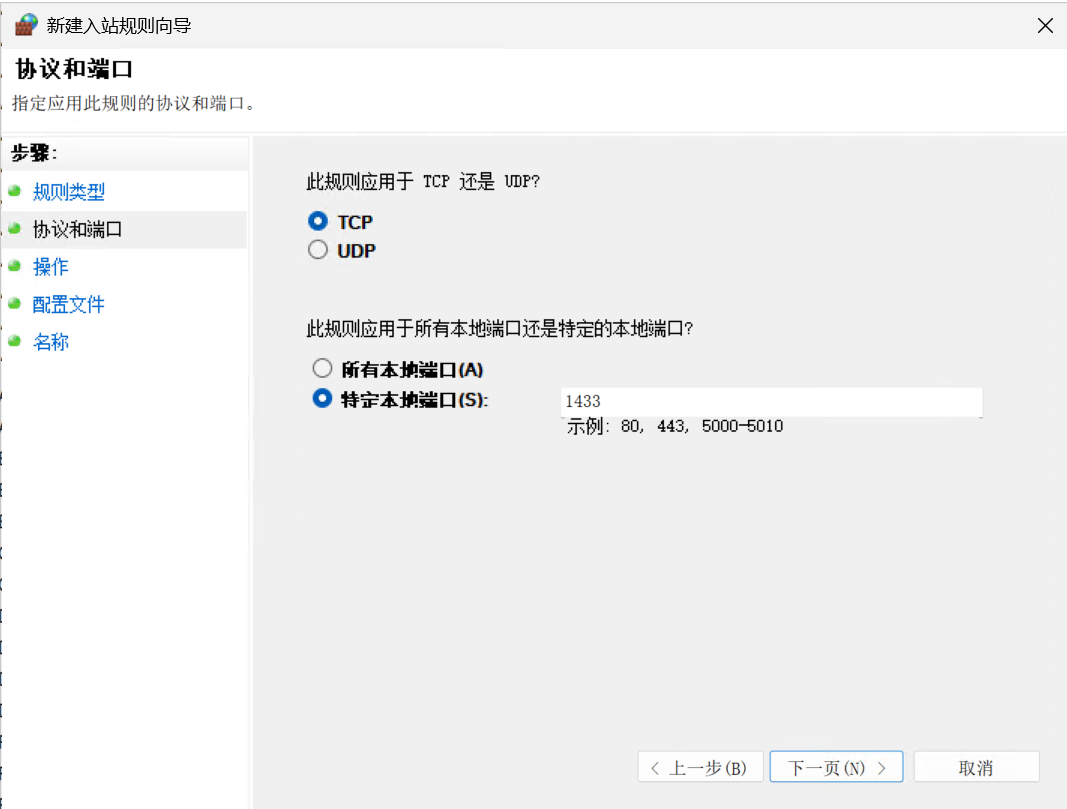Click the firewall wizard title bar icon
Image resolution: width=1067 pixels, height=809 pixels.
(x=25, y=25)
